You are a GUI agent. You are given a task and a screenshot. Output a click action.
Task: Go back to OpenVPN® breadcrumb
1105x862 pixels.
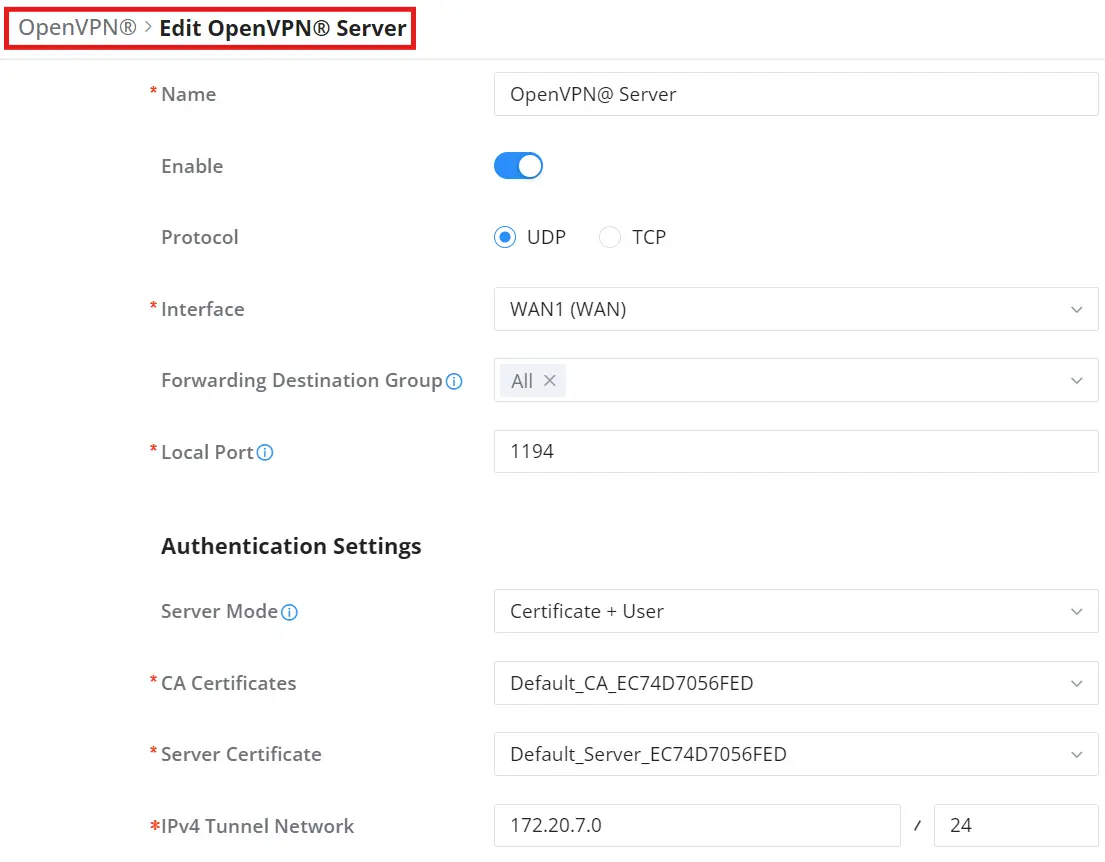pos(77,27)
